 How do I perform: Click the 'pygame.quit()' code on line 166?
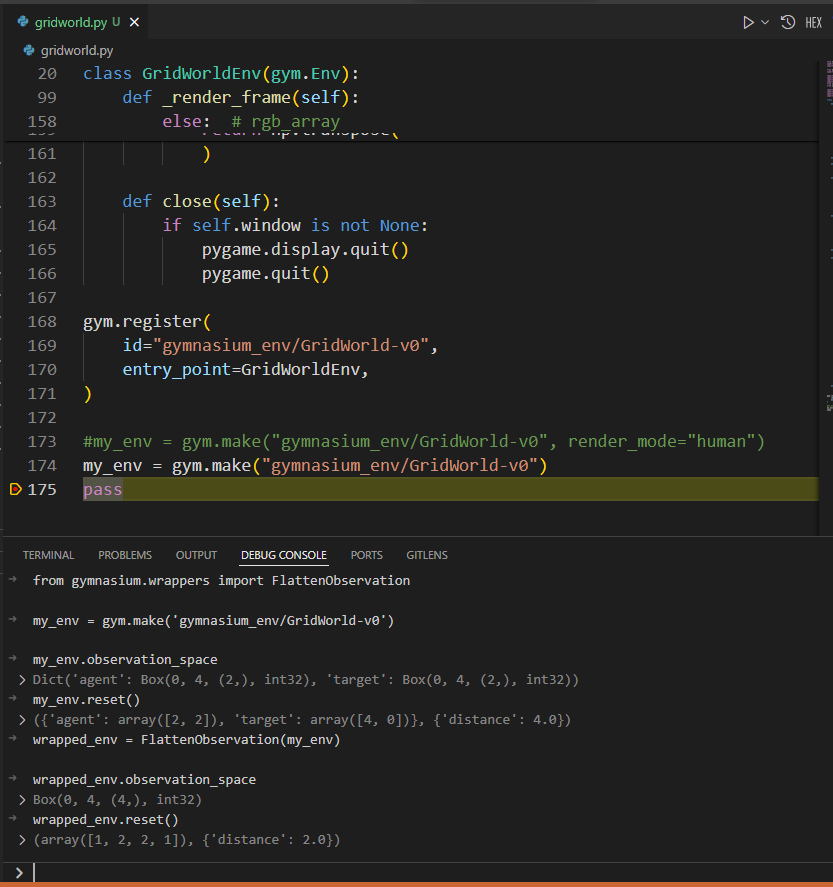[x=266, y=274]
